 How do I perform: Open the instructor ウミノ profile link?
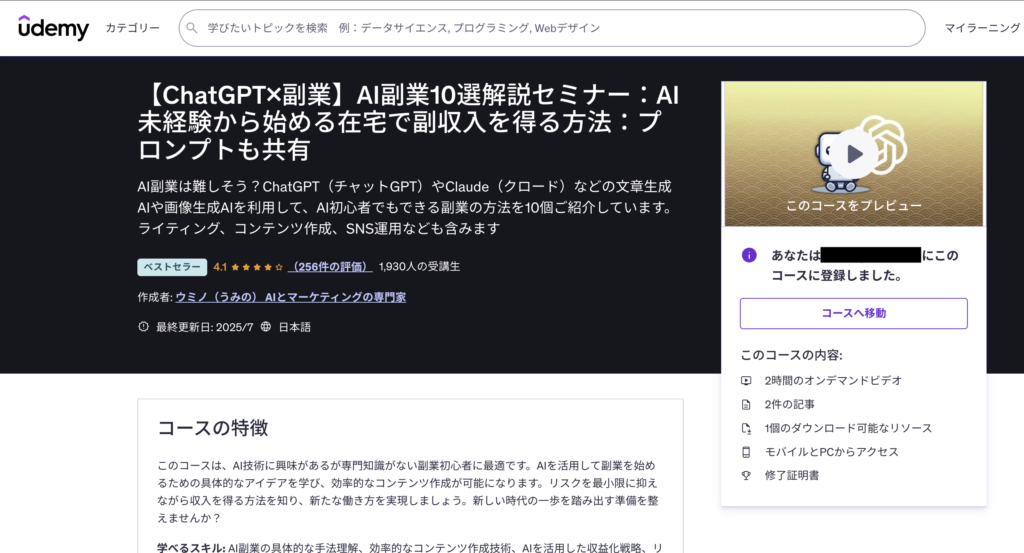click(x=290, y=297)
